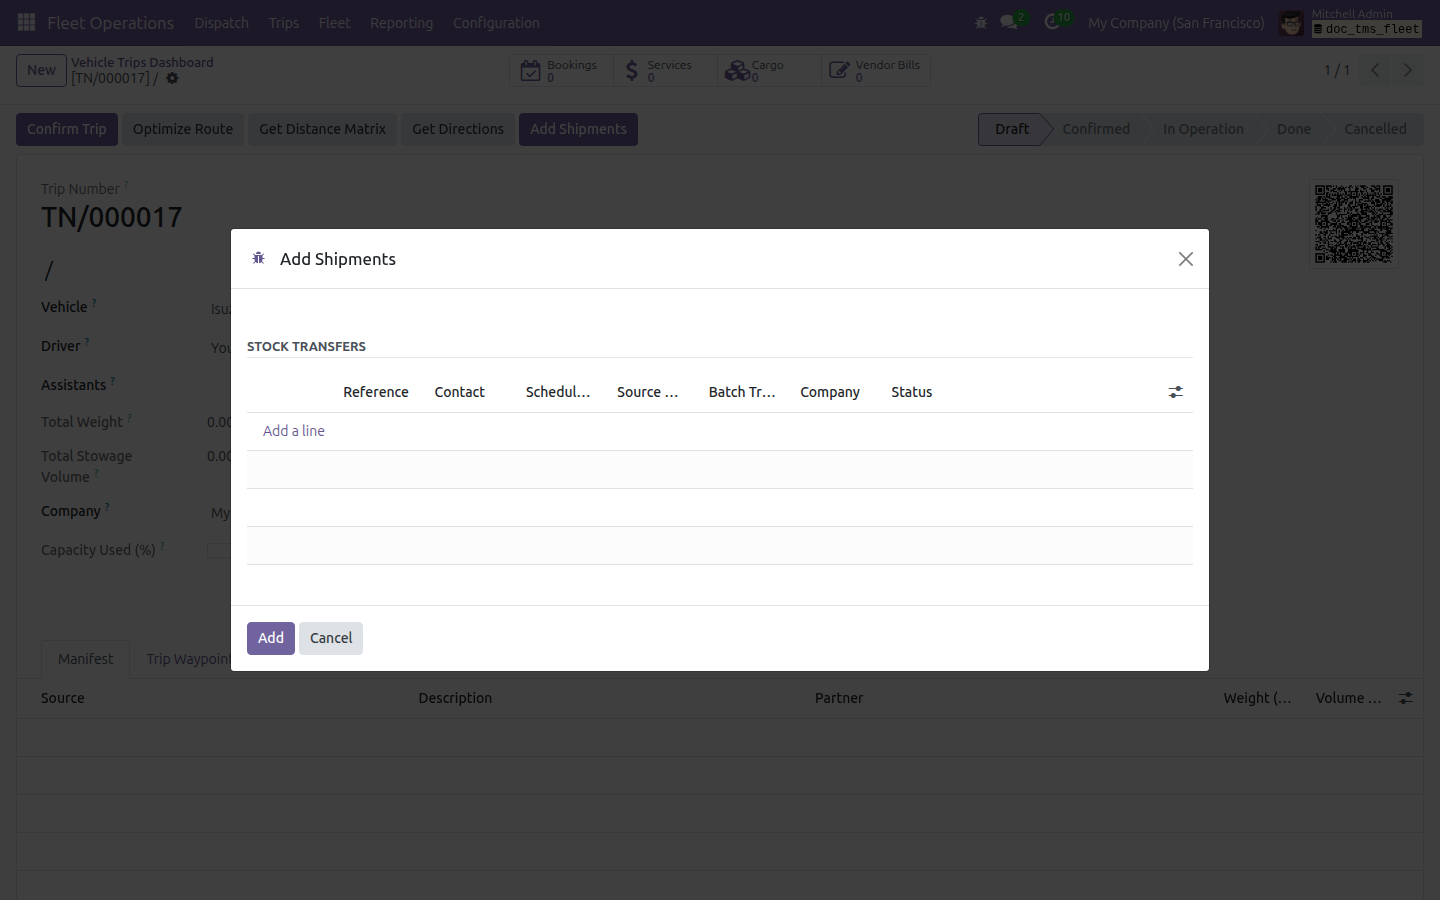1440x900 pixels.
Task: Sort Manifest by Weight column
Action: [1257, 698]
